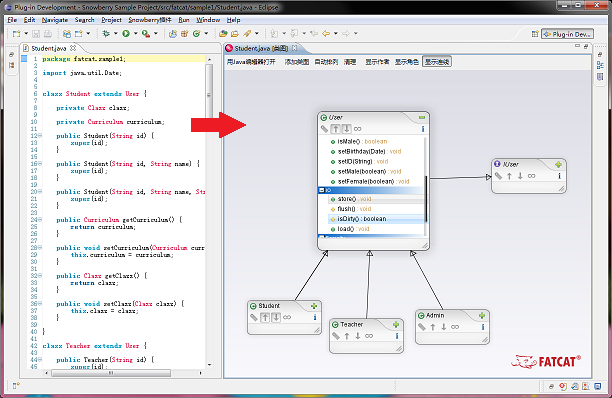Select the Plug-in Dev perspective button
The image size is (612, 398).
pyautogui.click(x=568, y=34)
